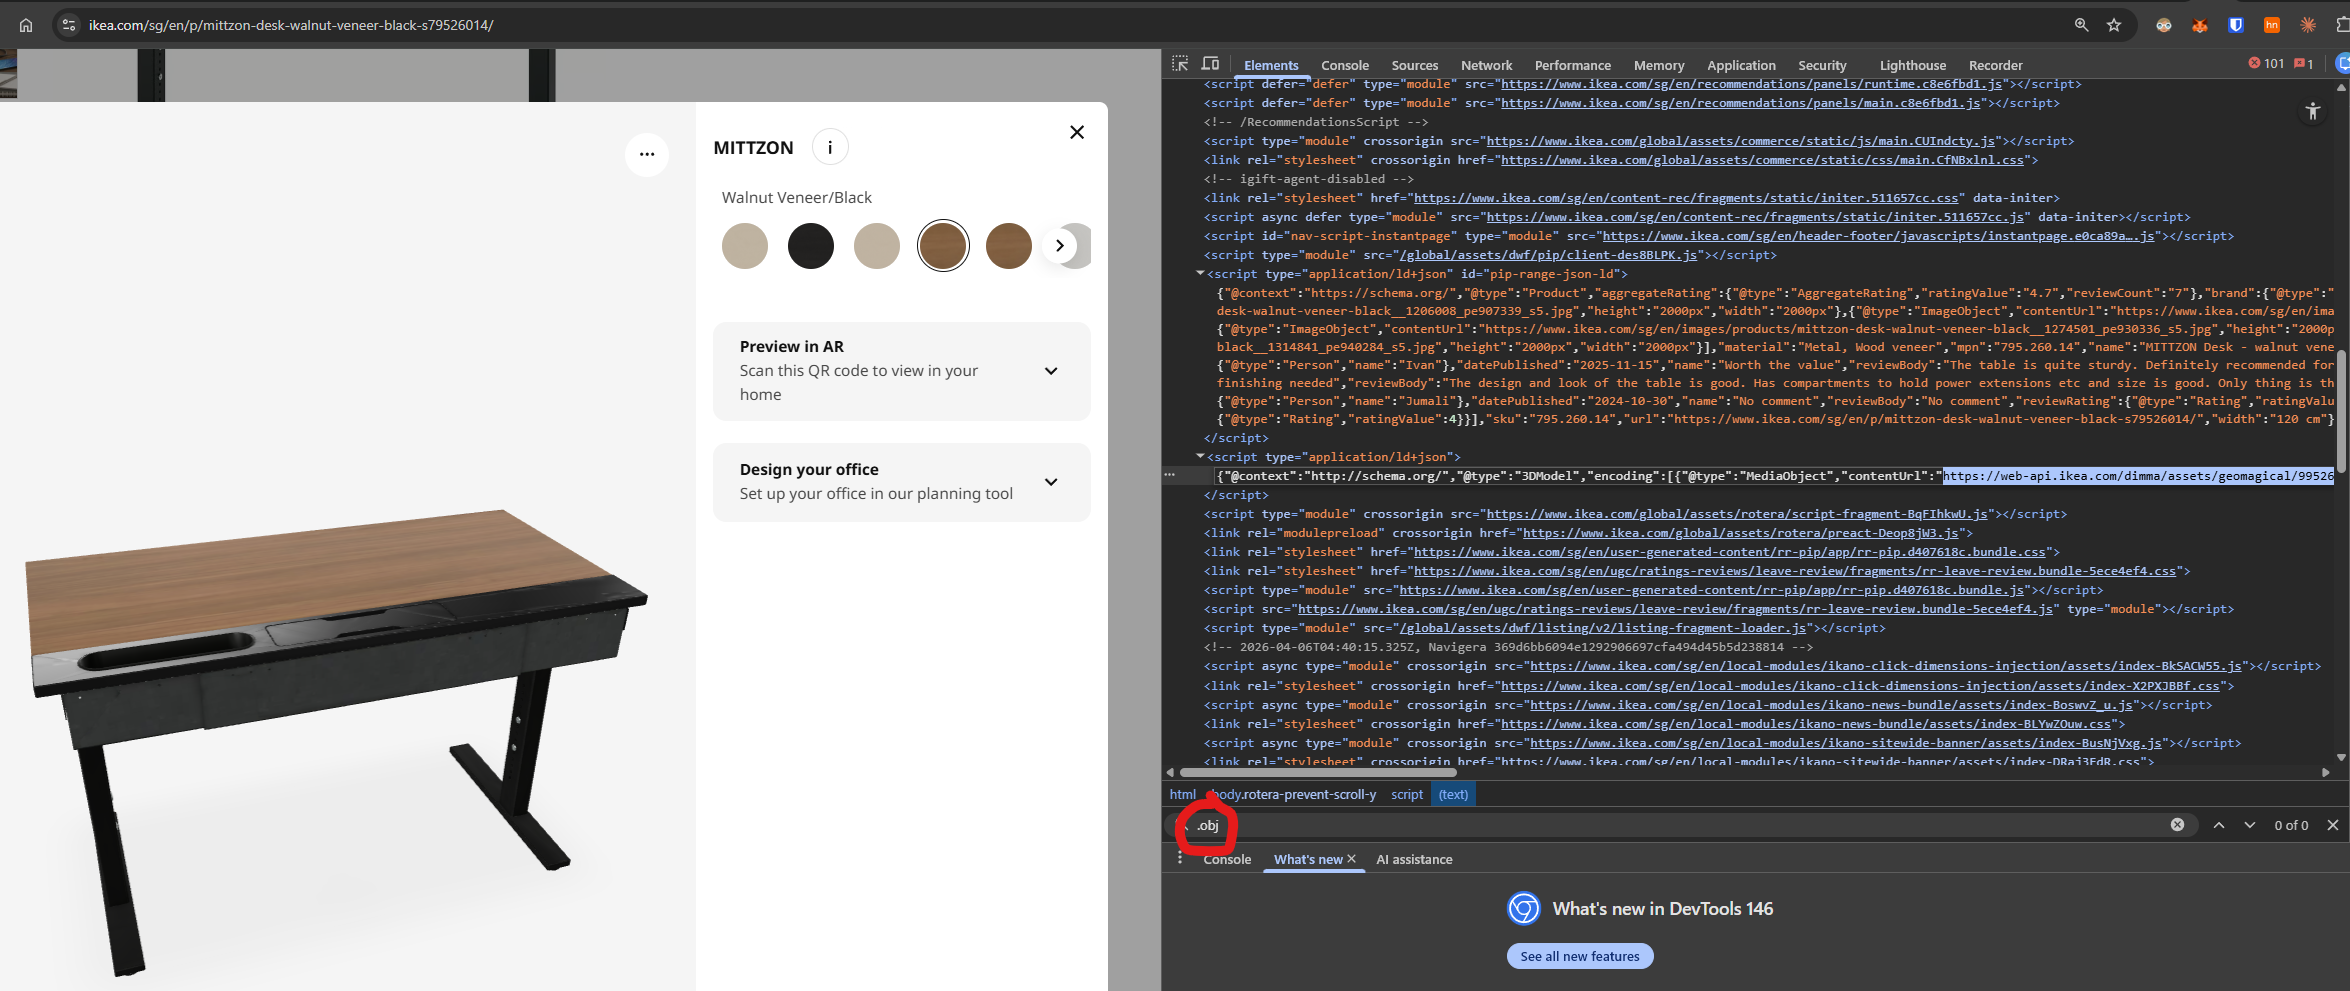
Task: Close the MITTZON 3D viewer dialog
Action: 1077,132
